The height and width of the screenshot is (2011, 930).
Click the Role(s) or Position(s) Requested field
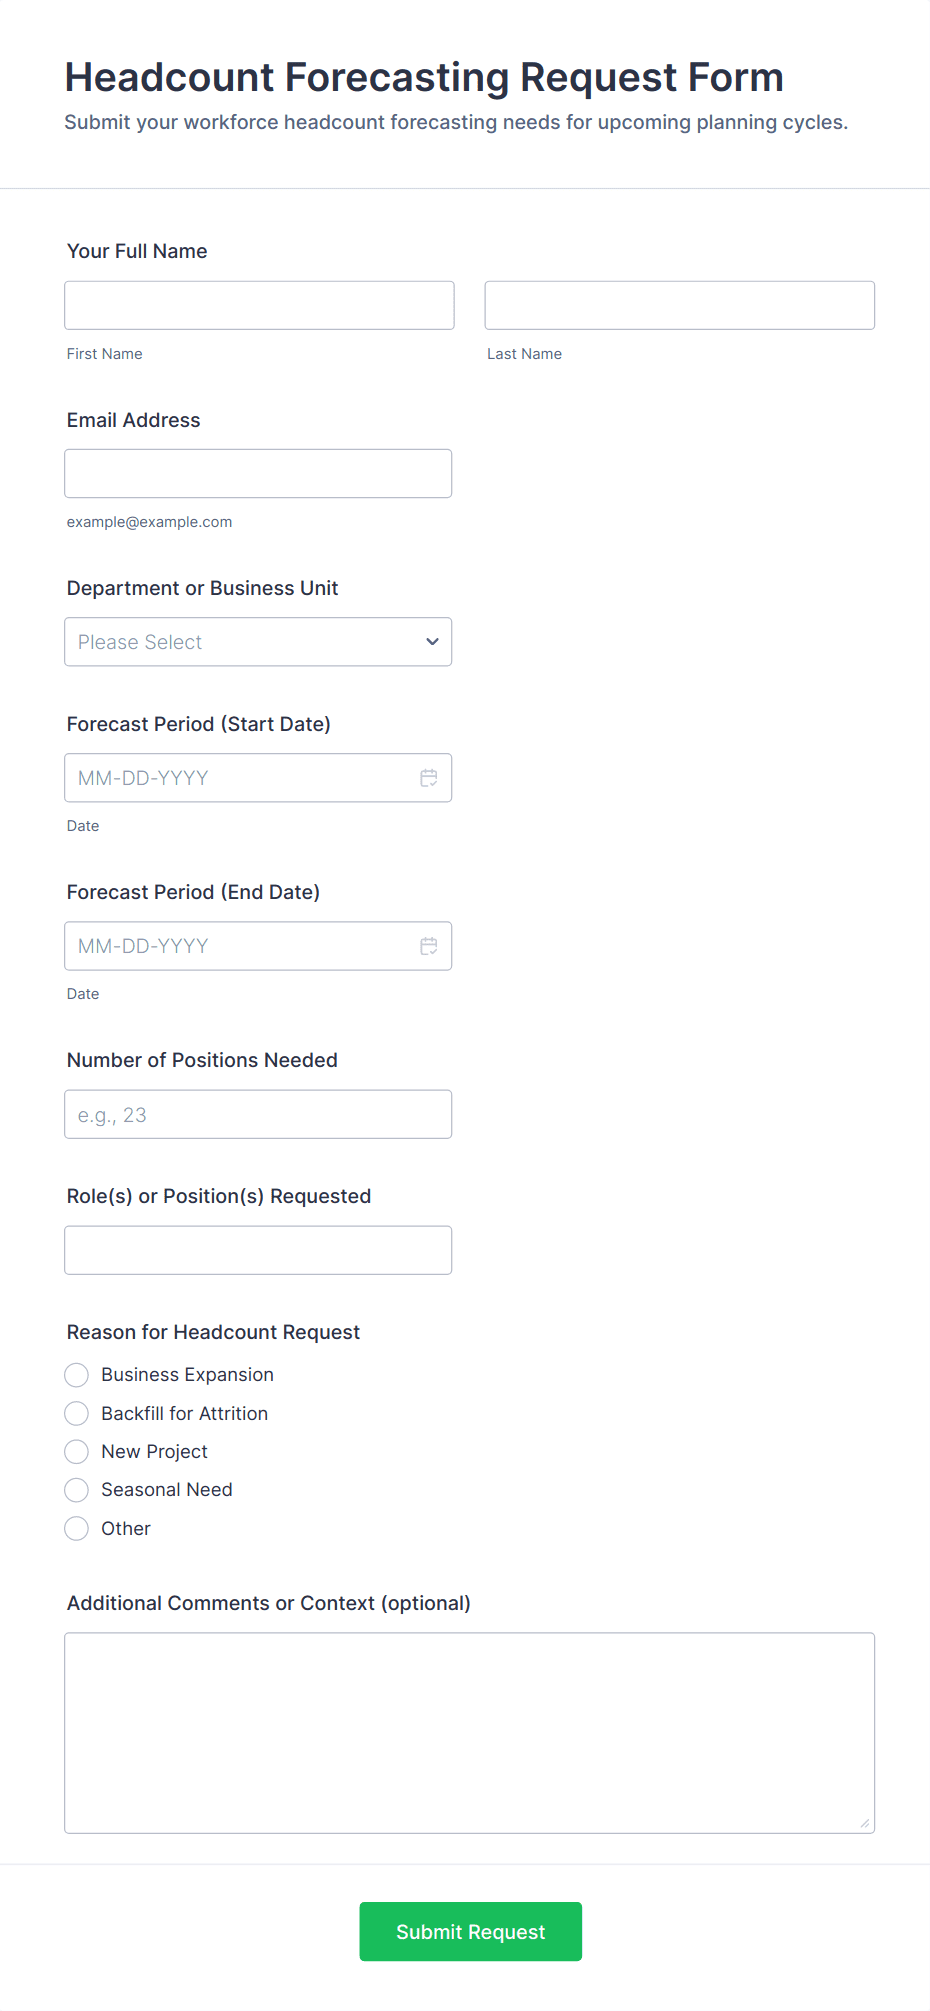tap(258, 1250)
